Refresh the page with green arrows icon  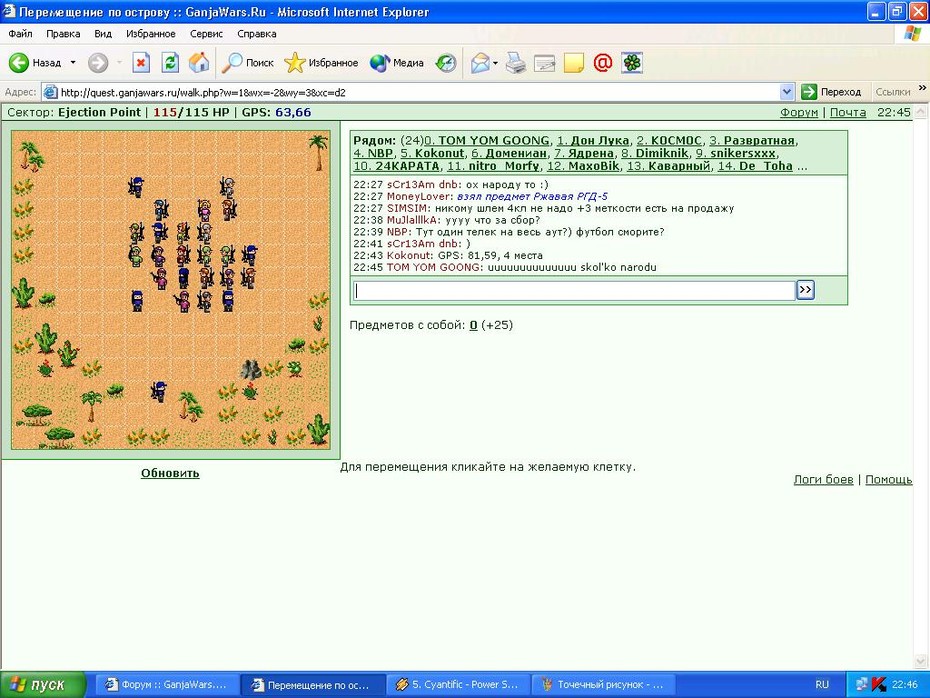[170, 62]
